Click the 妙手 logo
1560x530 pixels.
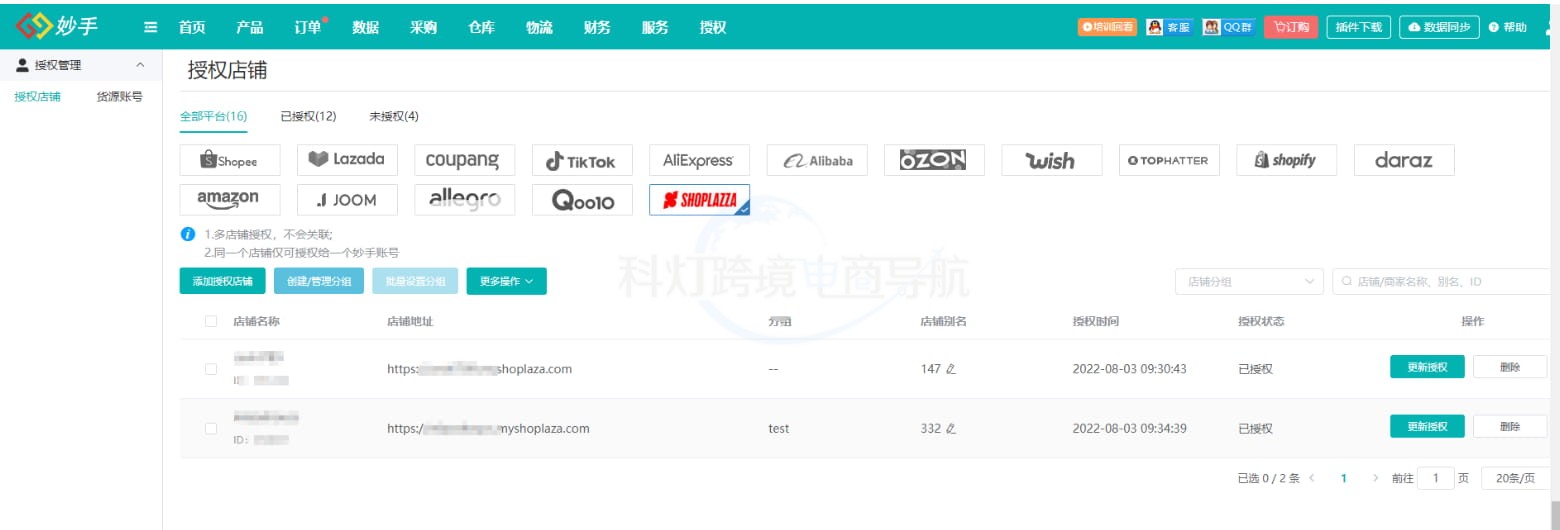click(x=57, y=26)
